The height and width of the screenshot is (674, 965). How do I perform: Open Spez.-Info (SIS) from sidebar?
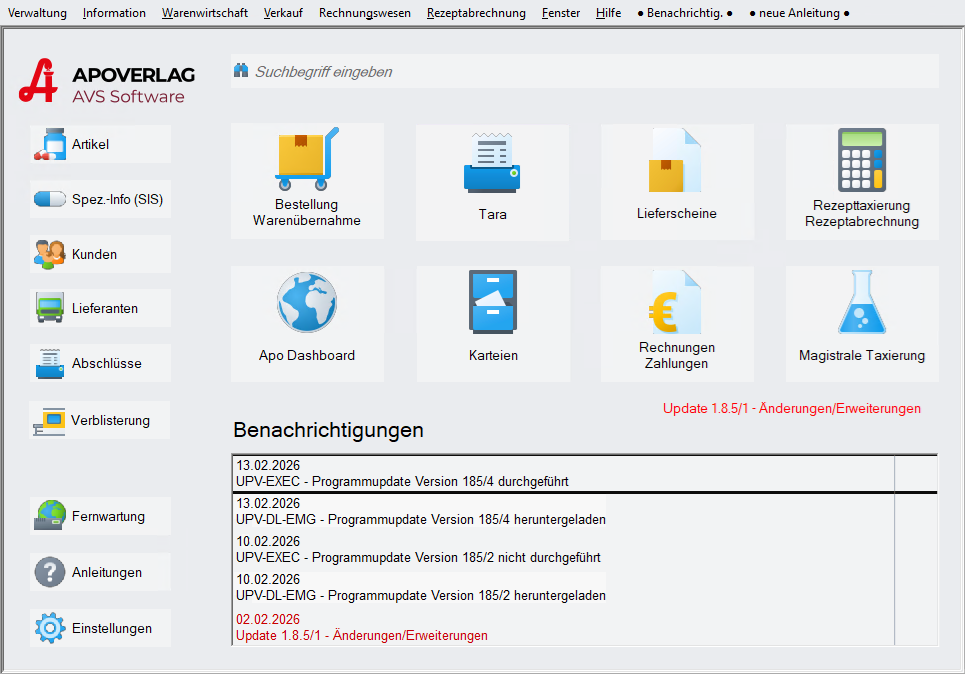coord(100,199)
